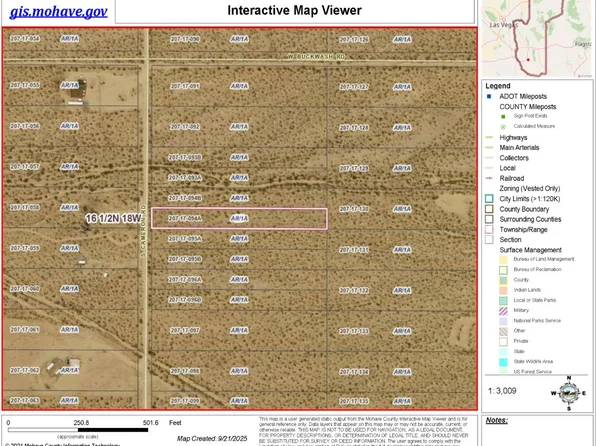Click the Railroad line symbol in legend

pos(490,178)
